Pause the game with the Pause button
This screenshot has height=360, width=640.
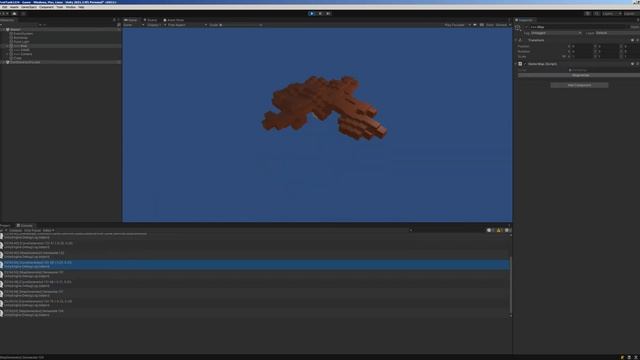(x=320, y=13)
